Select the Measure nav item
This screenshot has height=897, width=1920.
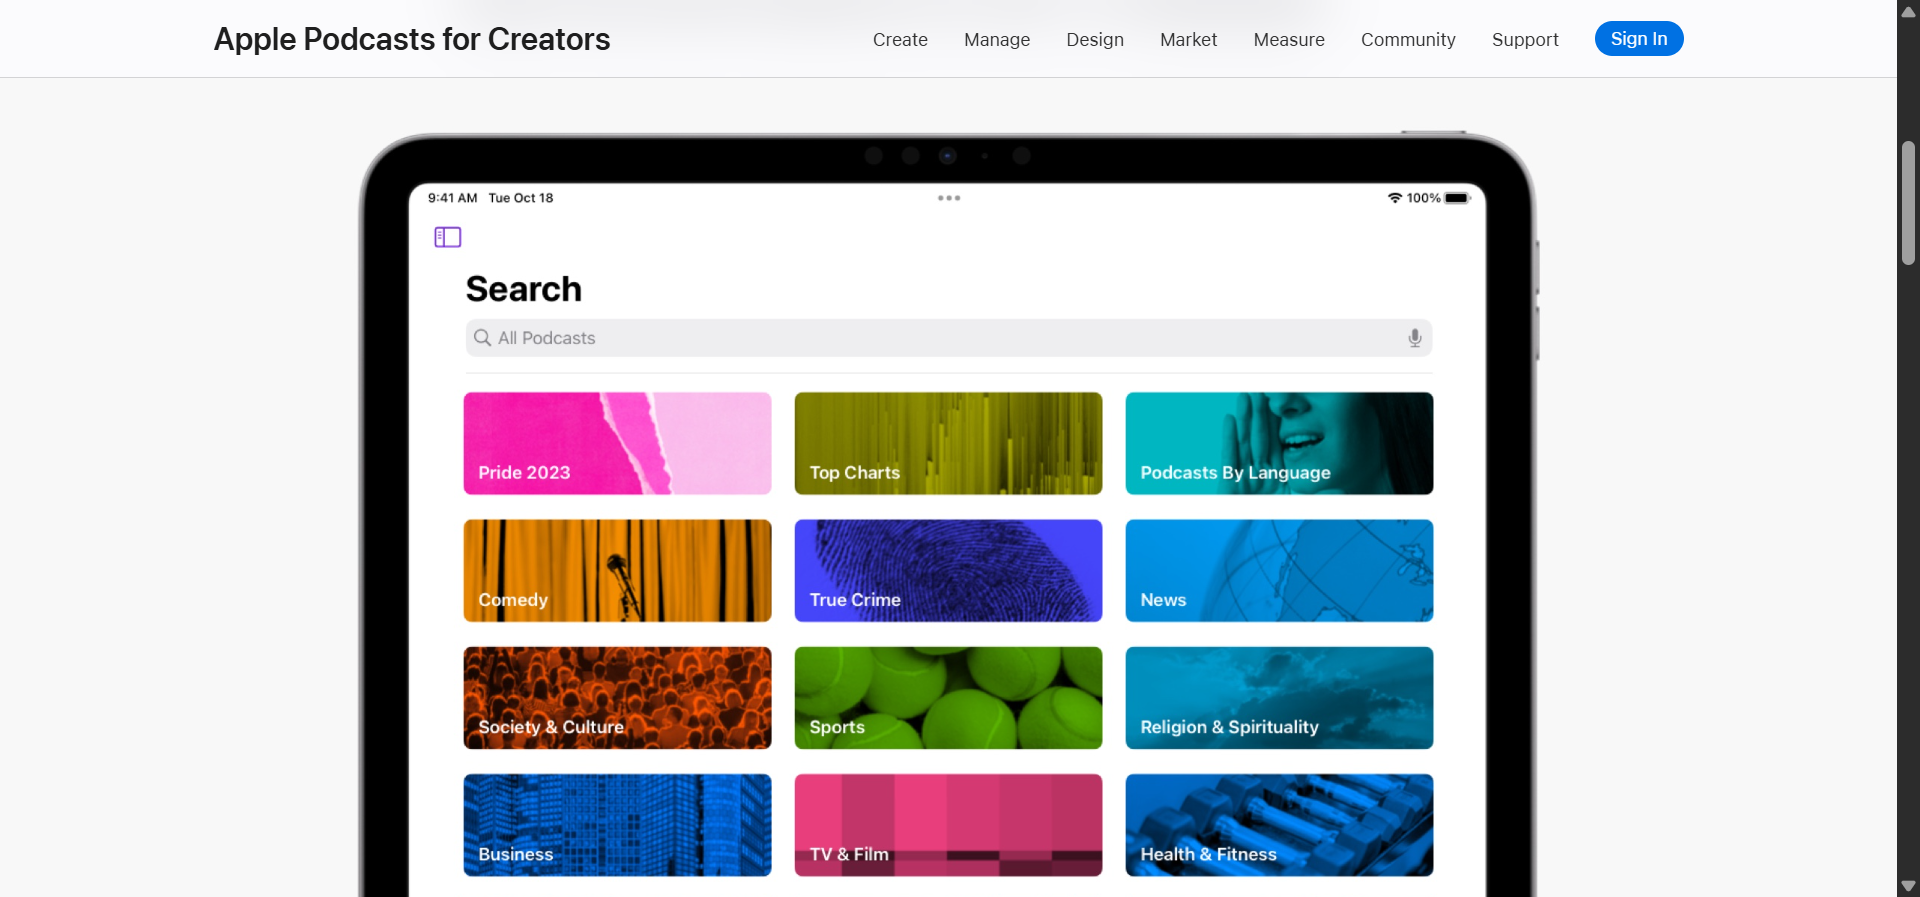(x=1289, y=40)
